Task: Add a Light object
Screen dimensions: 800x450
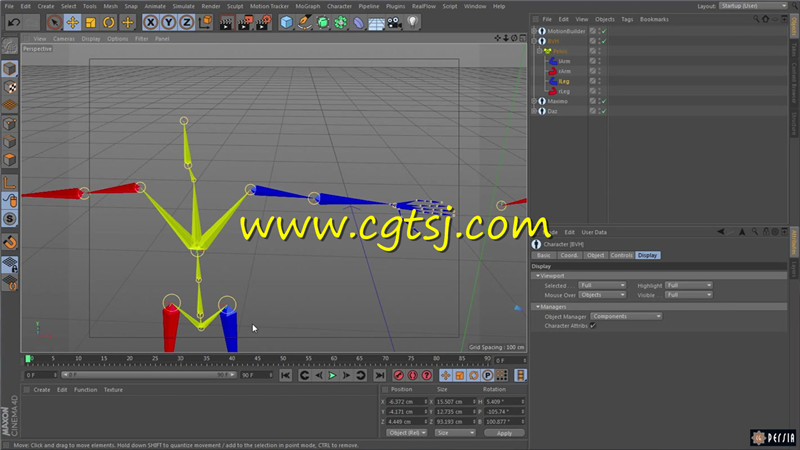Action: [x=412, y=22]
